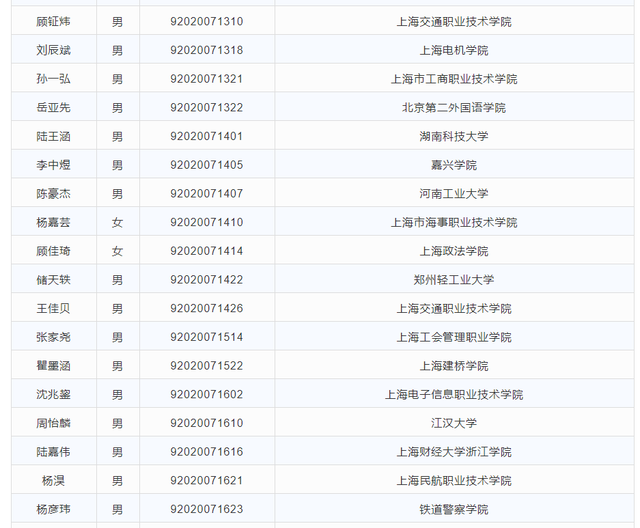The height and width of the screenshot is (528, 640).
Task: Click ID number 92020071602
Action: 207,395
